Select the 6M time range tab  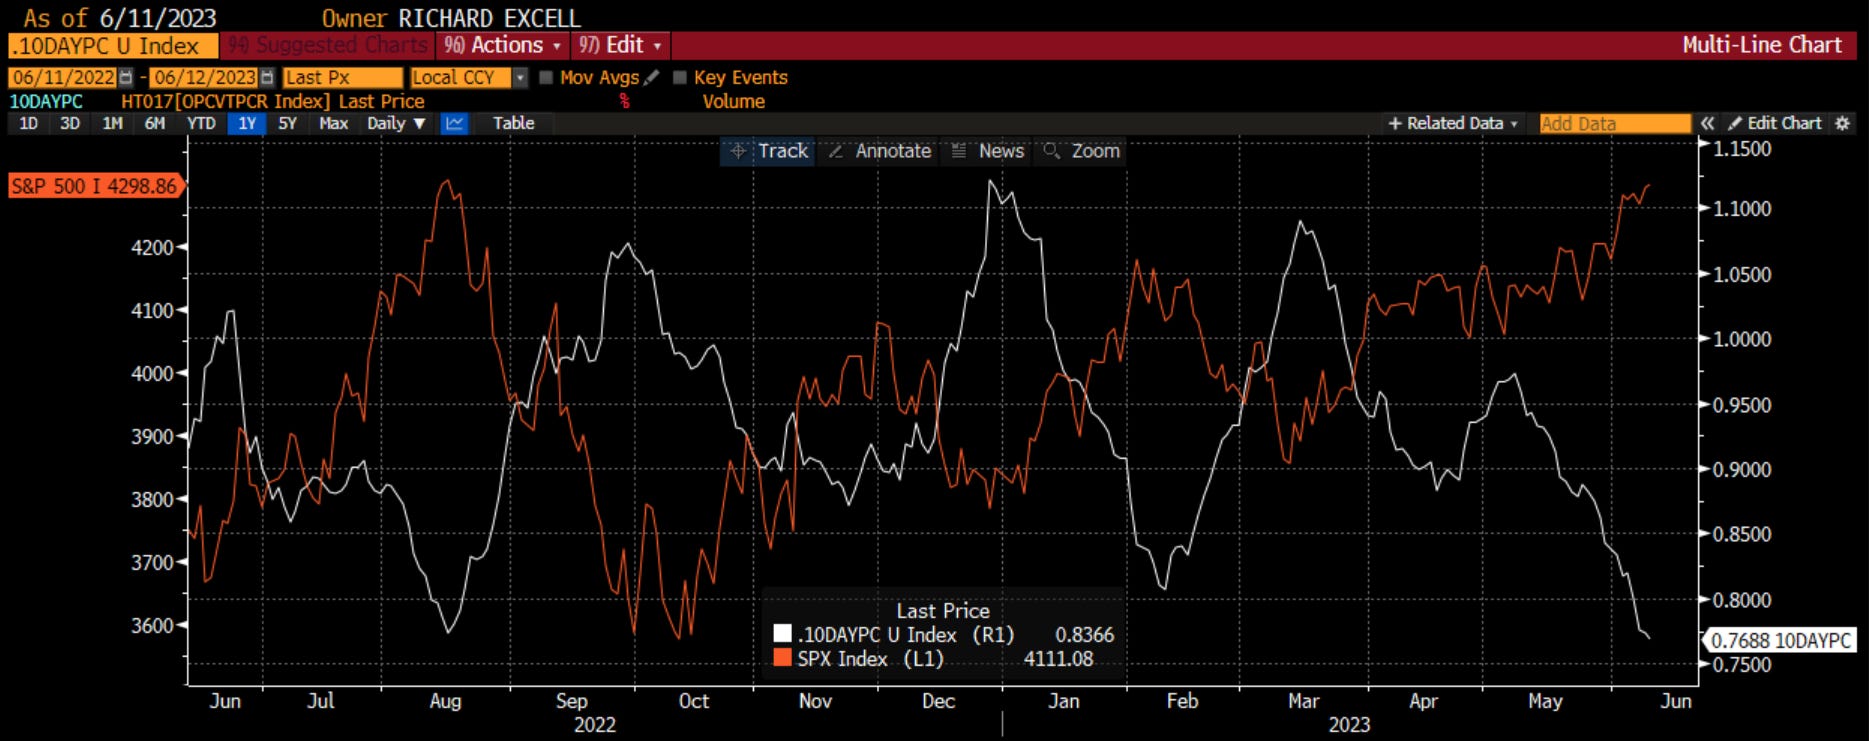pos(155,123)
